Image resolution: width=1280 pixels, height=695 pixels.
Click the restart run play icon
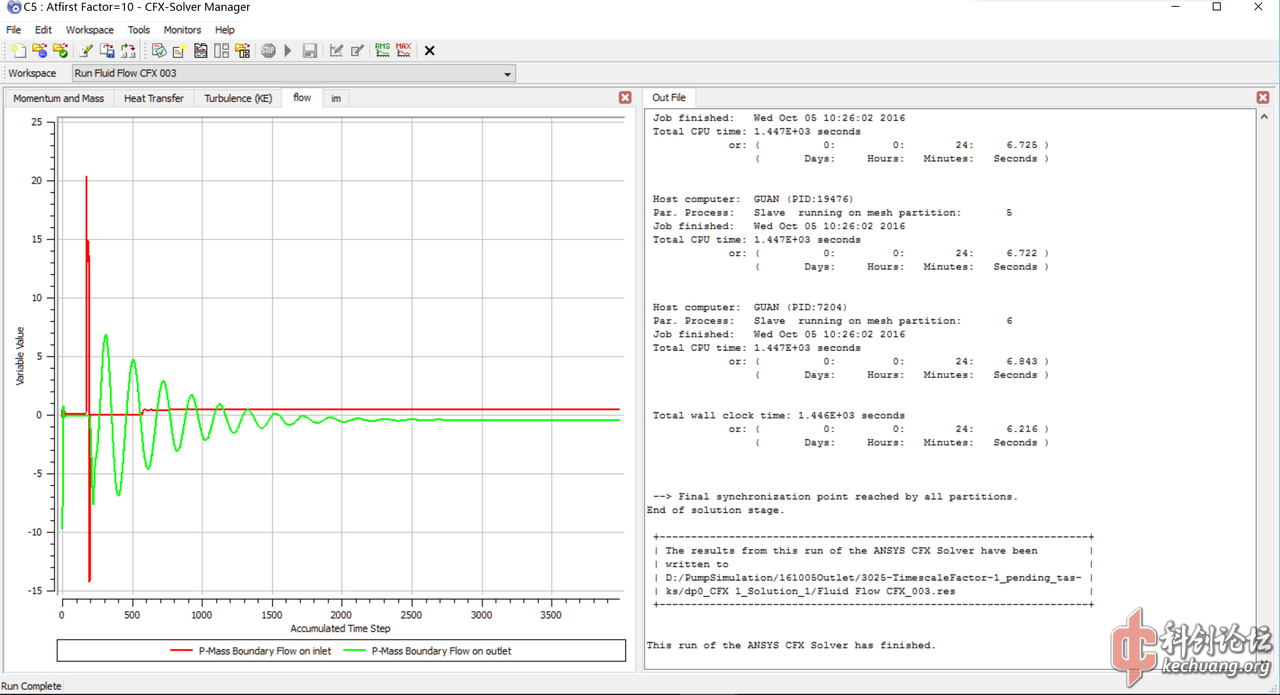pyautogui.click(x=288, y=51)
